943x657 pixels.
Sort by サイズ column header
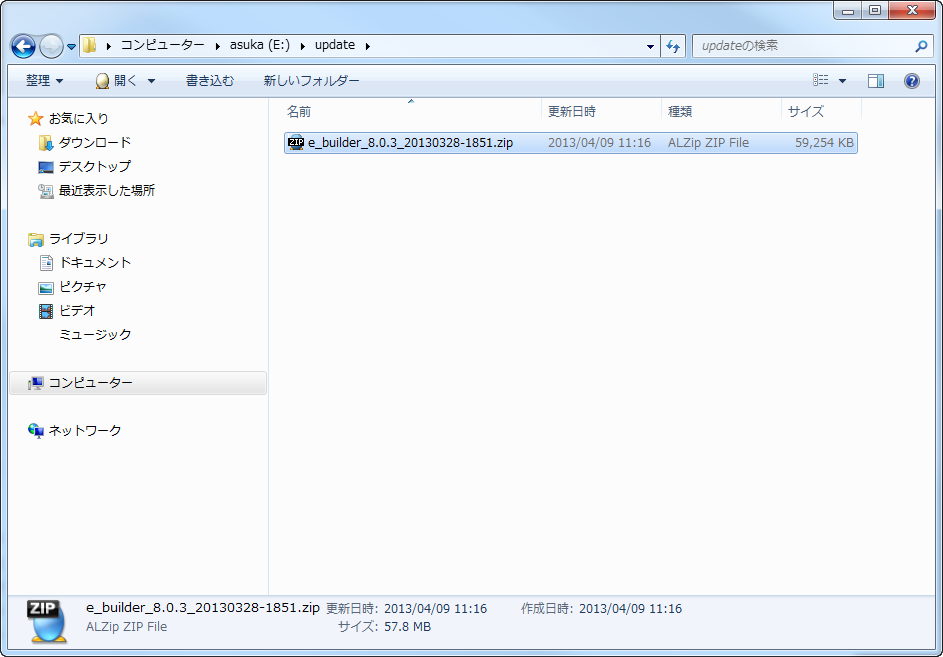822,111
